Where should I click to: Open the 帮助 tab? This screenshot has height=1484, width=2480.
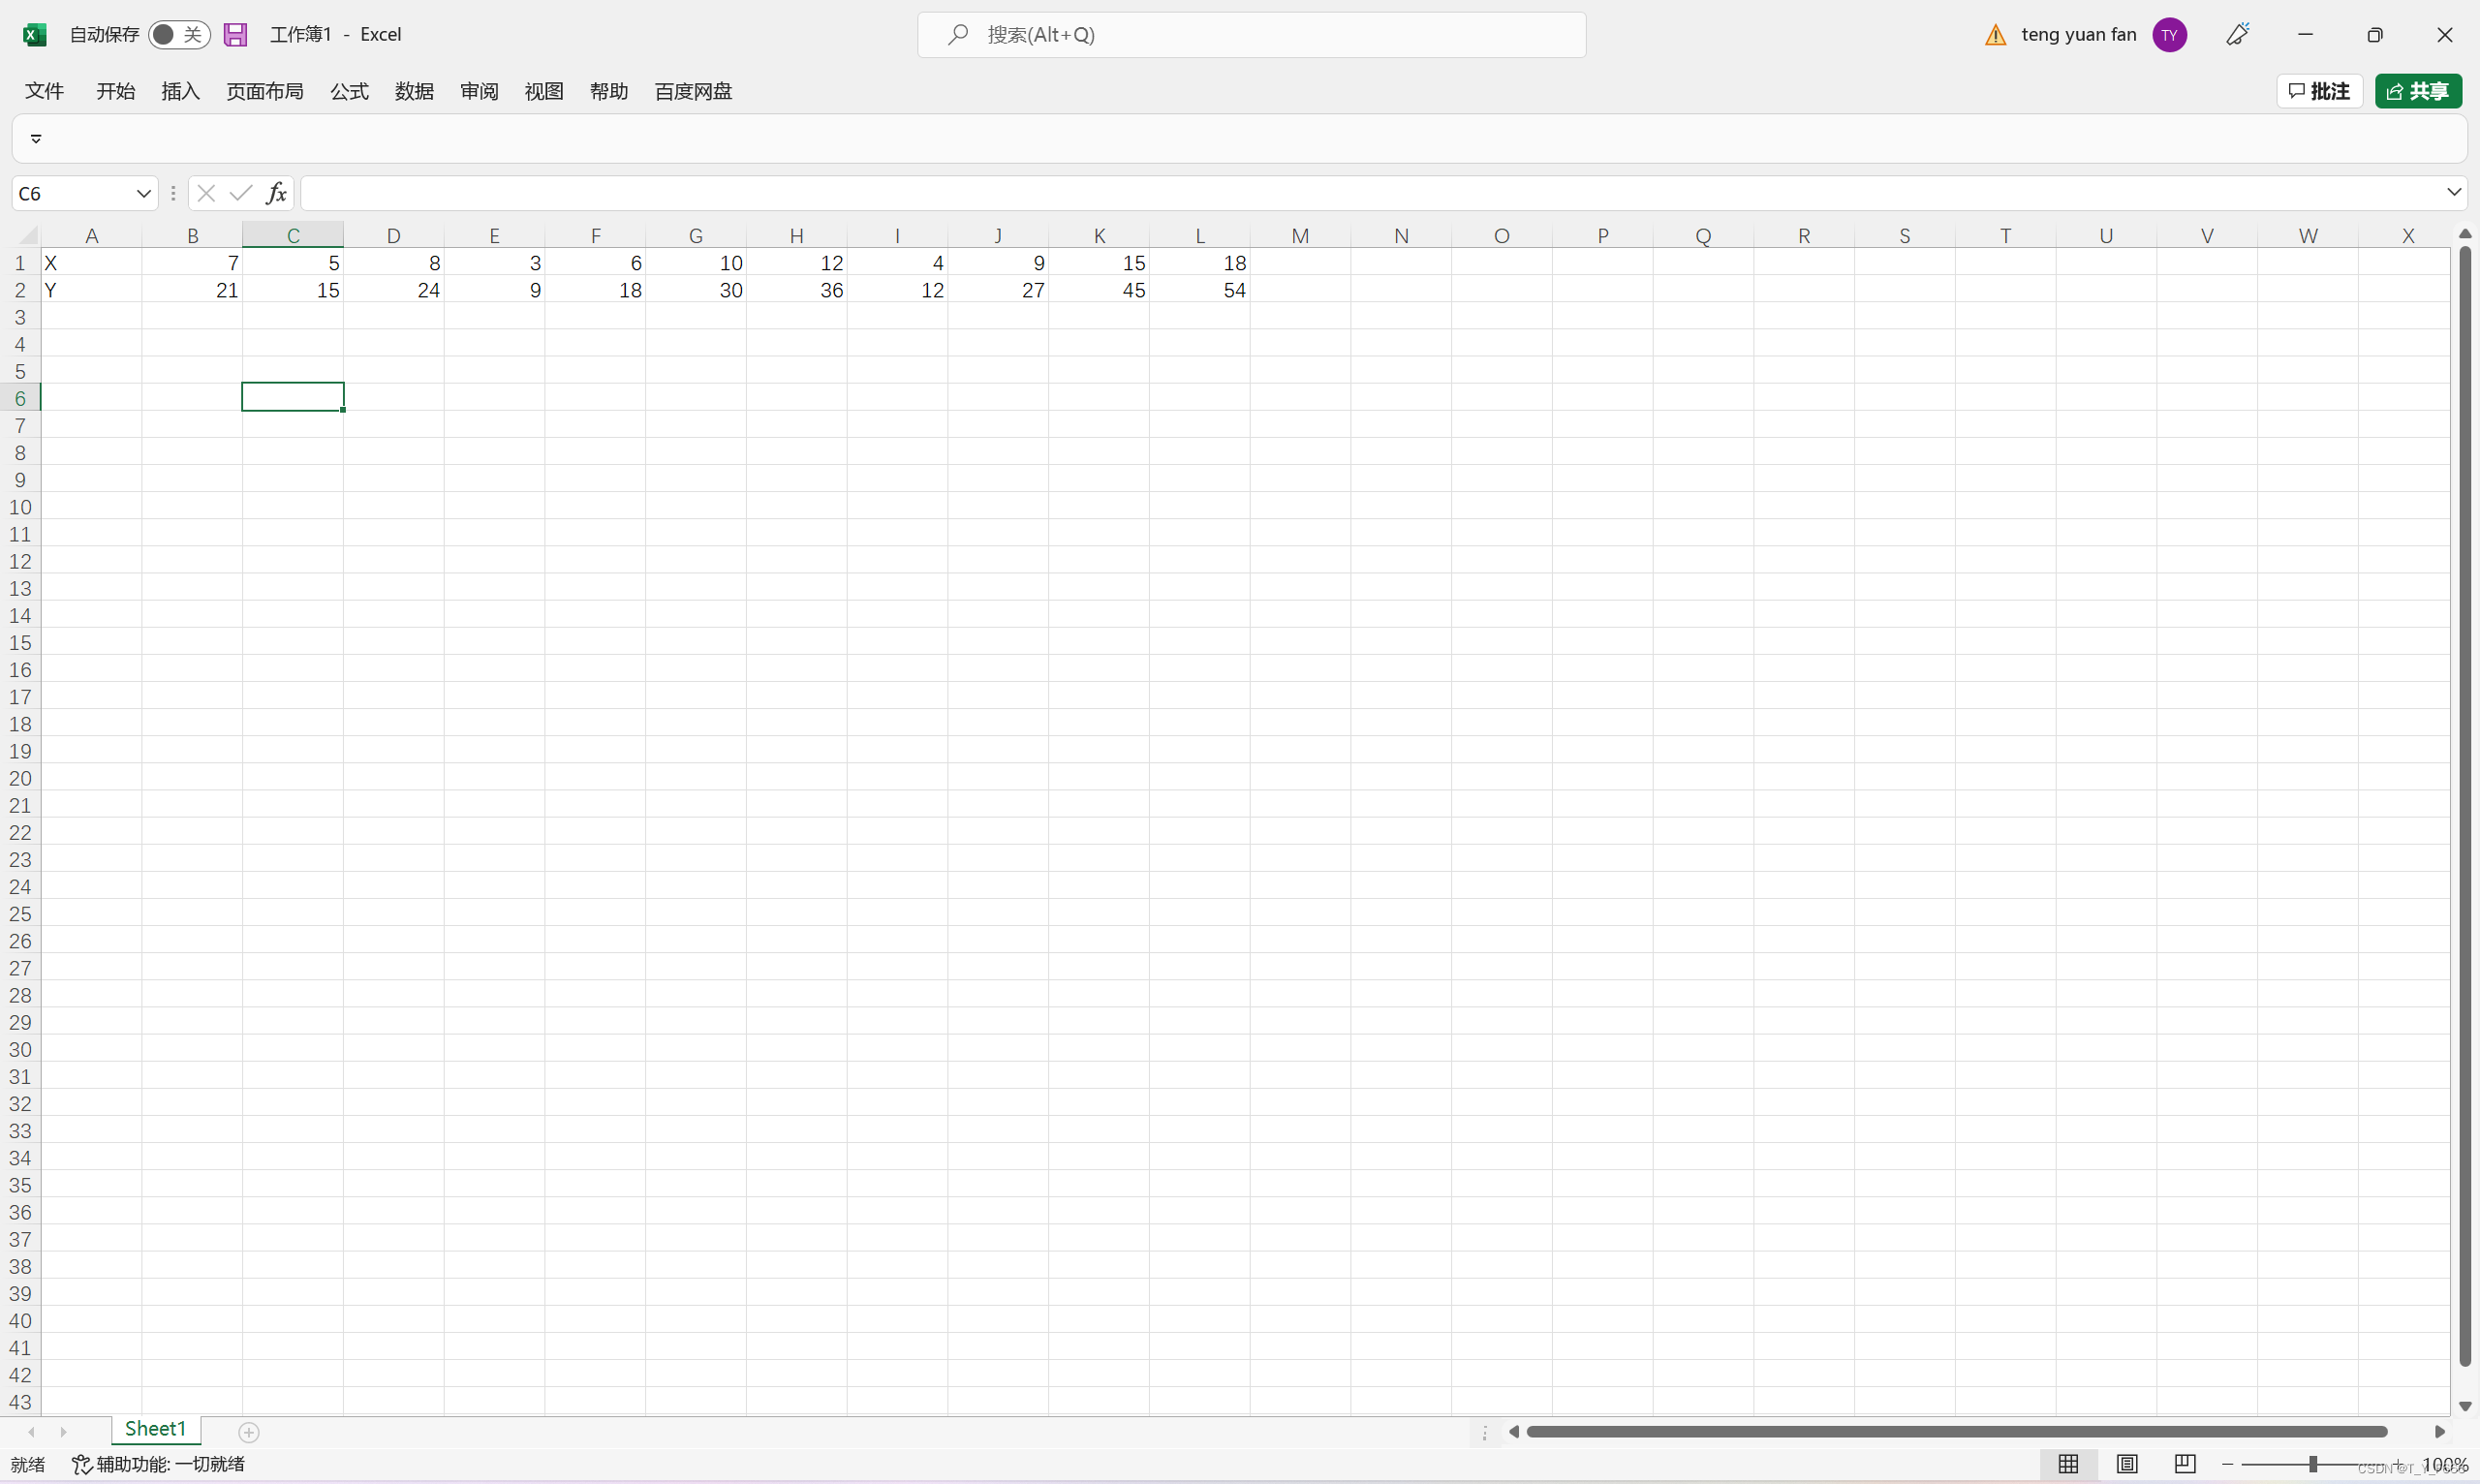click(608, 91)
